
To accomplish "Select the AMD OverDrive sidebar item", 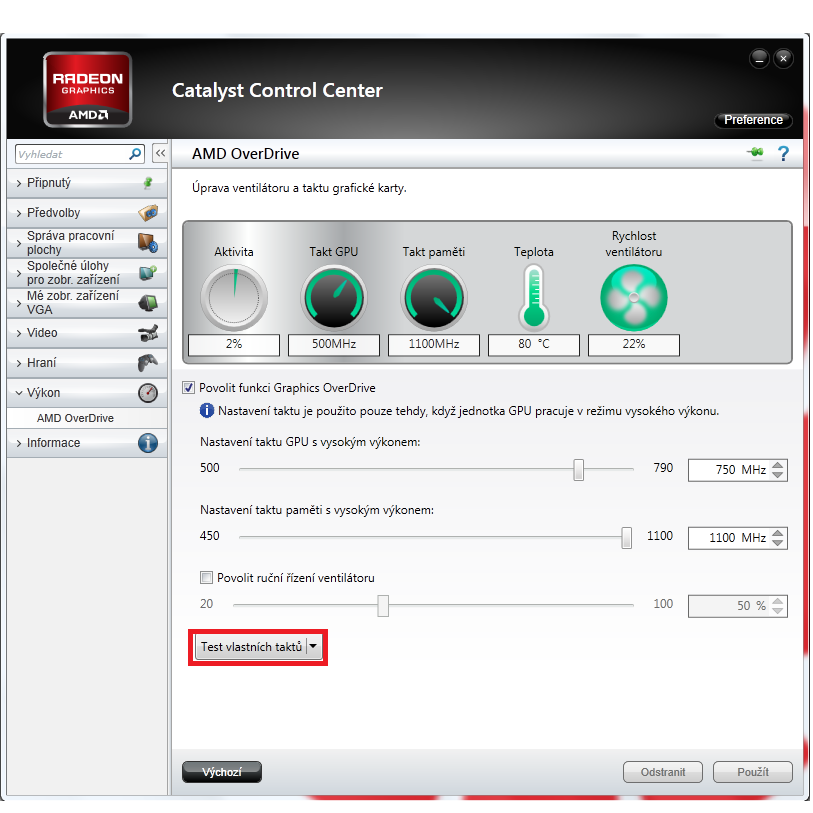I will pyautogui.click(x=75, y=418).
